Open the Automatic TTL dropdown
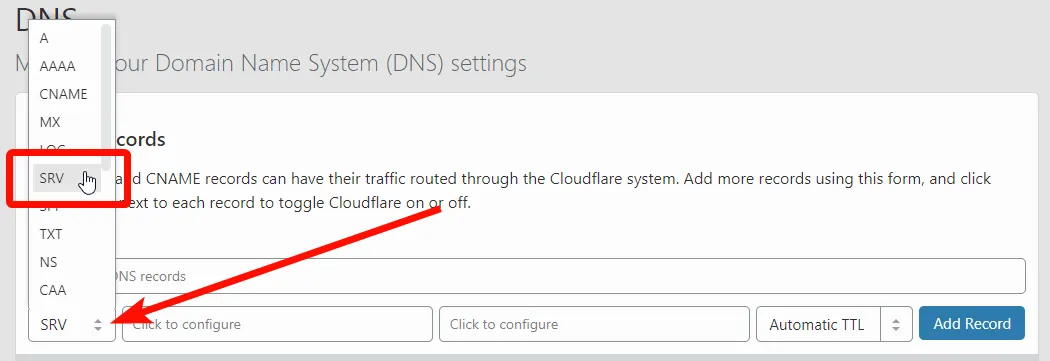1050x361 pixels. (x=834, y=325)
